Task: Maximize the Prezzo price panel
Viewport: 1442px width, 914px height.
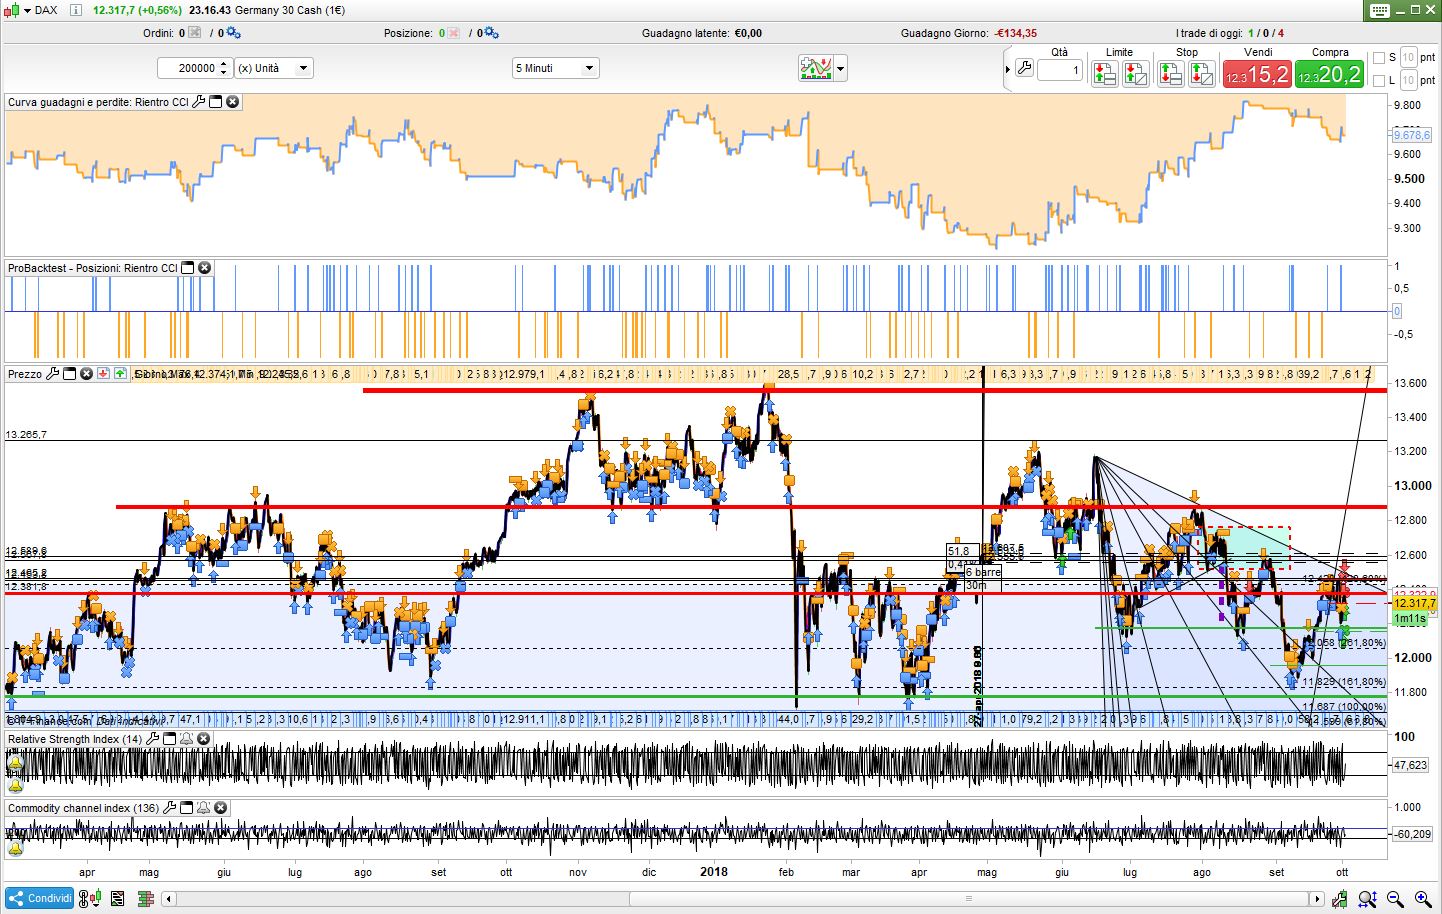Action: tap(69, 374)
